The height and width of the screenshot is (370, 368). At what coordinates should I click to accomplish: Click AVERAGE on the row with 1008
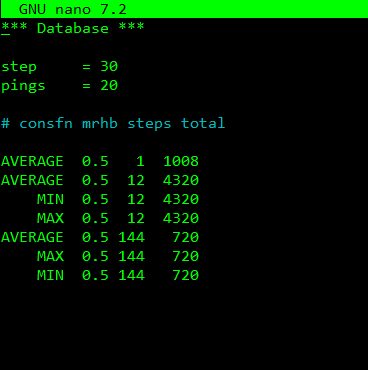coord(32,161)
